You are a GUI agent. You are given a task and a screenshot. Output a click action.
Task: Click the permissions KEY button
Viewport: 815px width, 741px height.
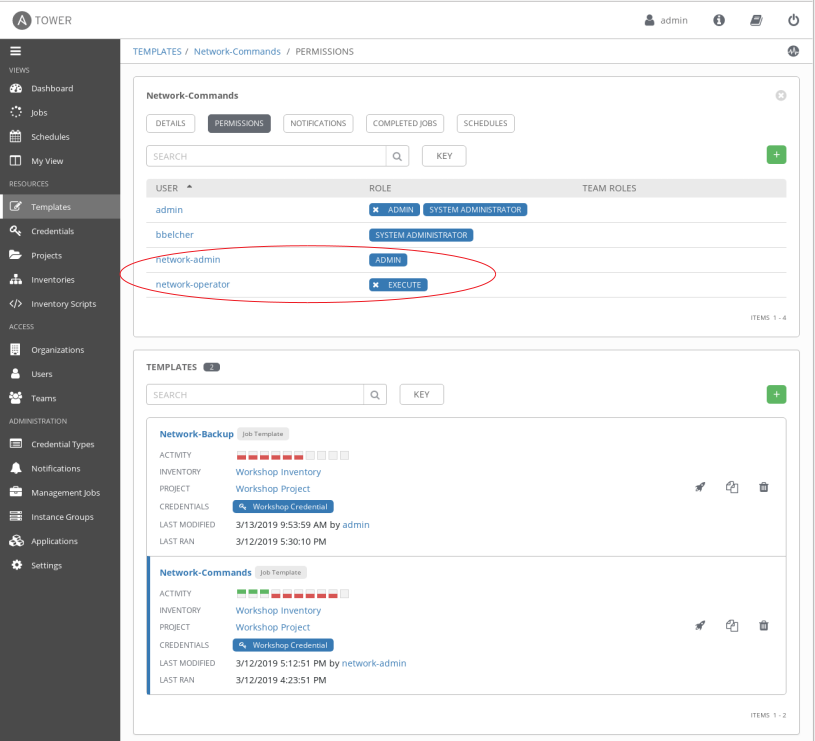444,156
